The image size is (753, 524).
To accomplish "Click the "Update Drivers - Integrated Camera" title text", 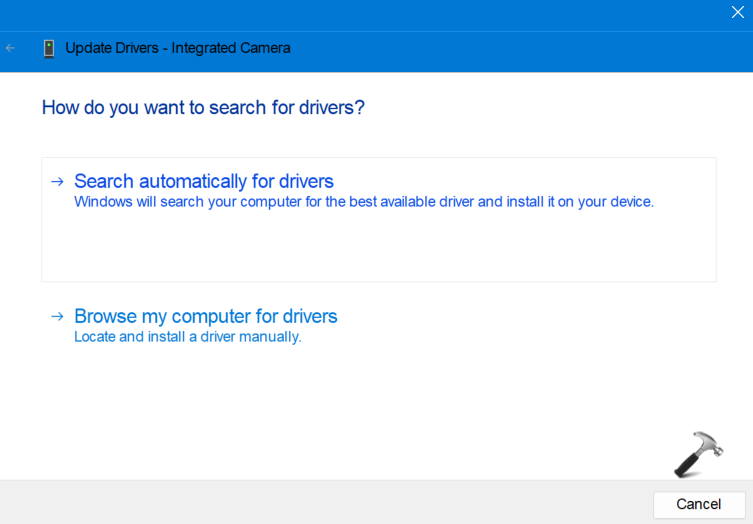I will [178, 48].
